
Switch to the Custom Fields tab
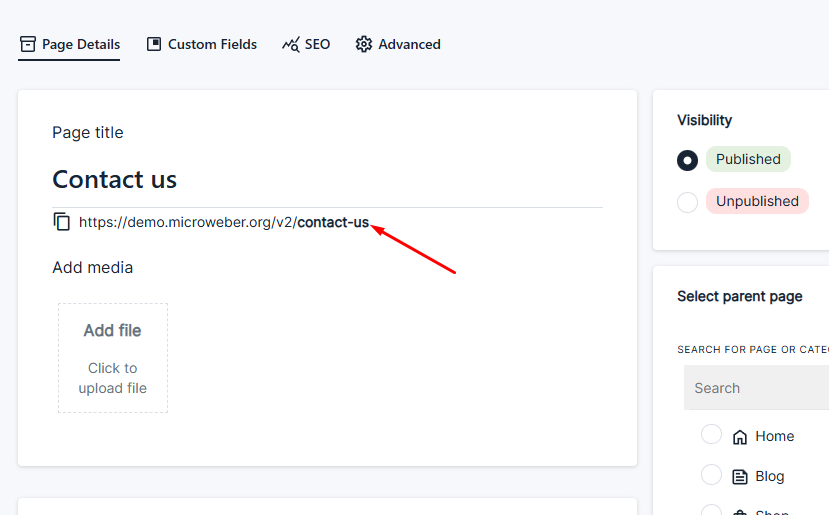pyautogui.click(x=212, y=44)
